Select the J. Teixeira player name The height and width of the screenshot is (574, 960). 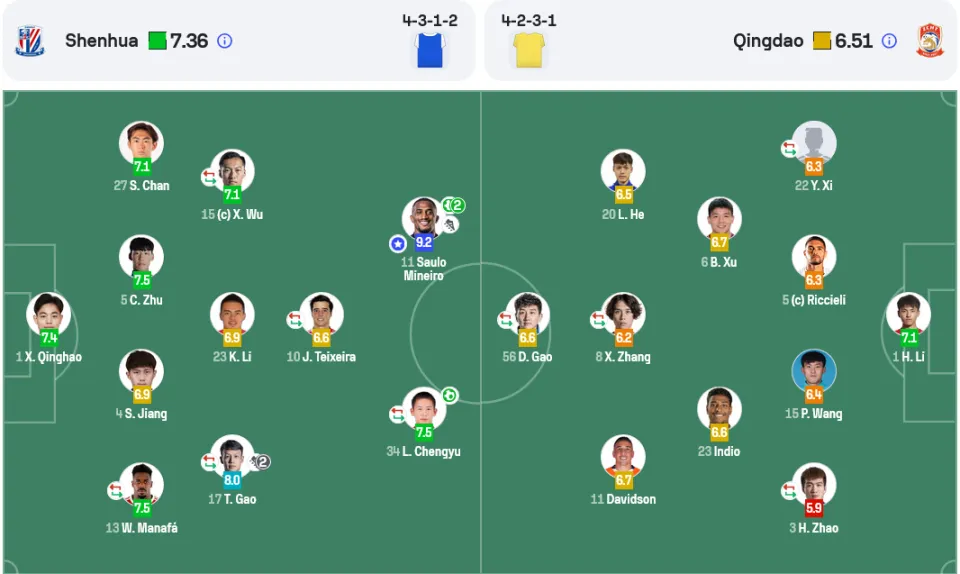329,357
